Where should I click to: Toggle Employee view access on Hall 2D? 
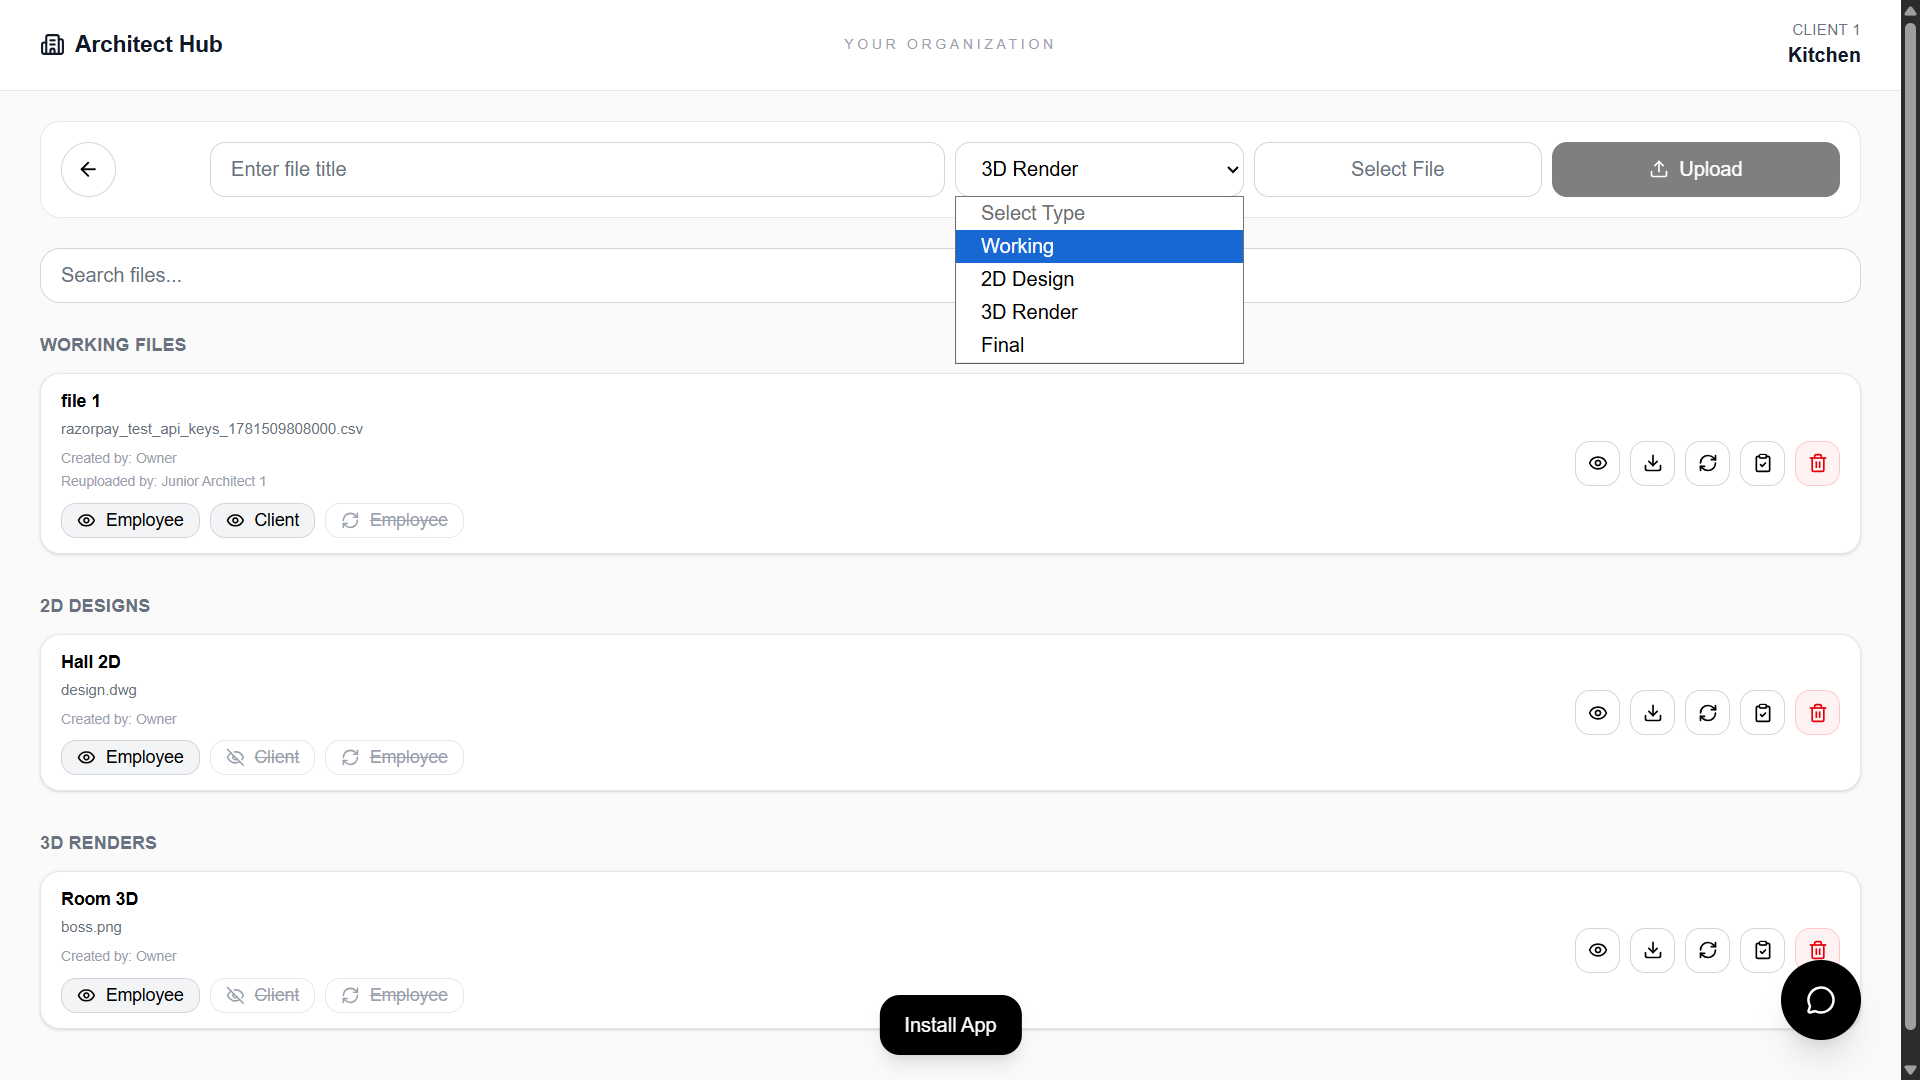130,757
